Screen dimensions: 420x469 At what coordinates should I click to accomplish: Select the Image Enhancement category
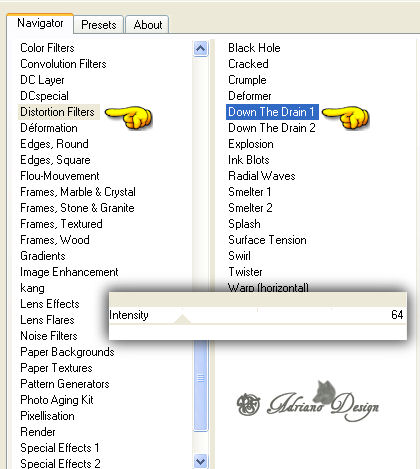(x=69, y=272)
